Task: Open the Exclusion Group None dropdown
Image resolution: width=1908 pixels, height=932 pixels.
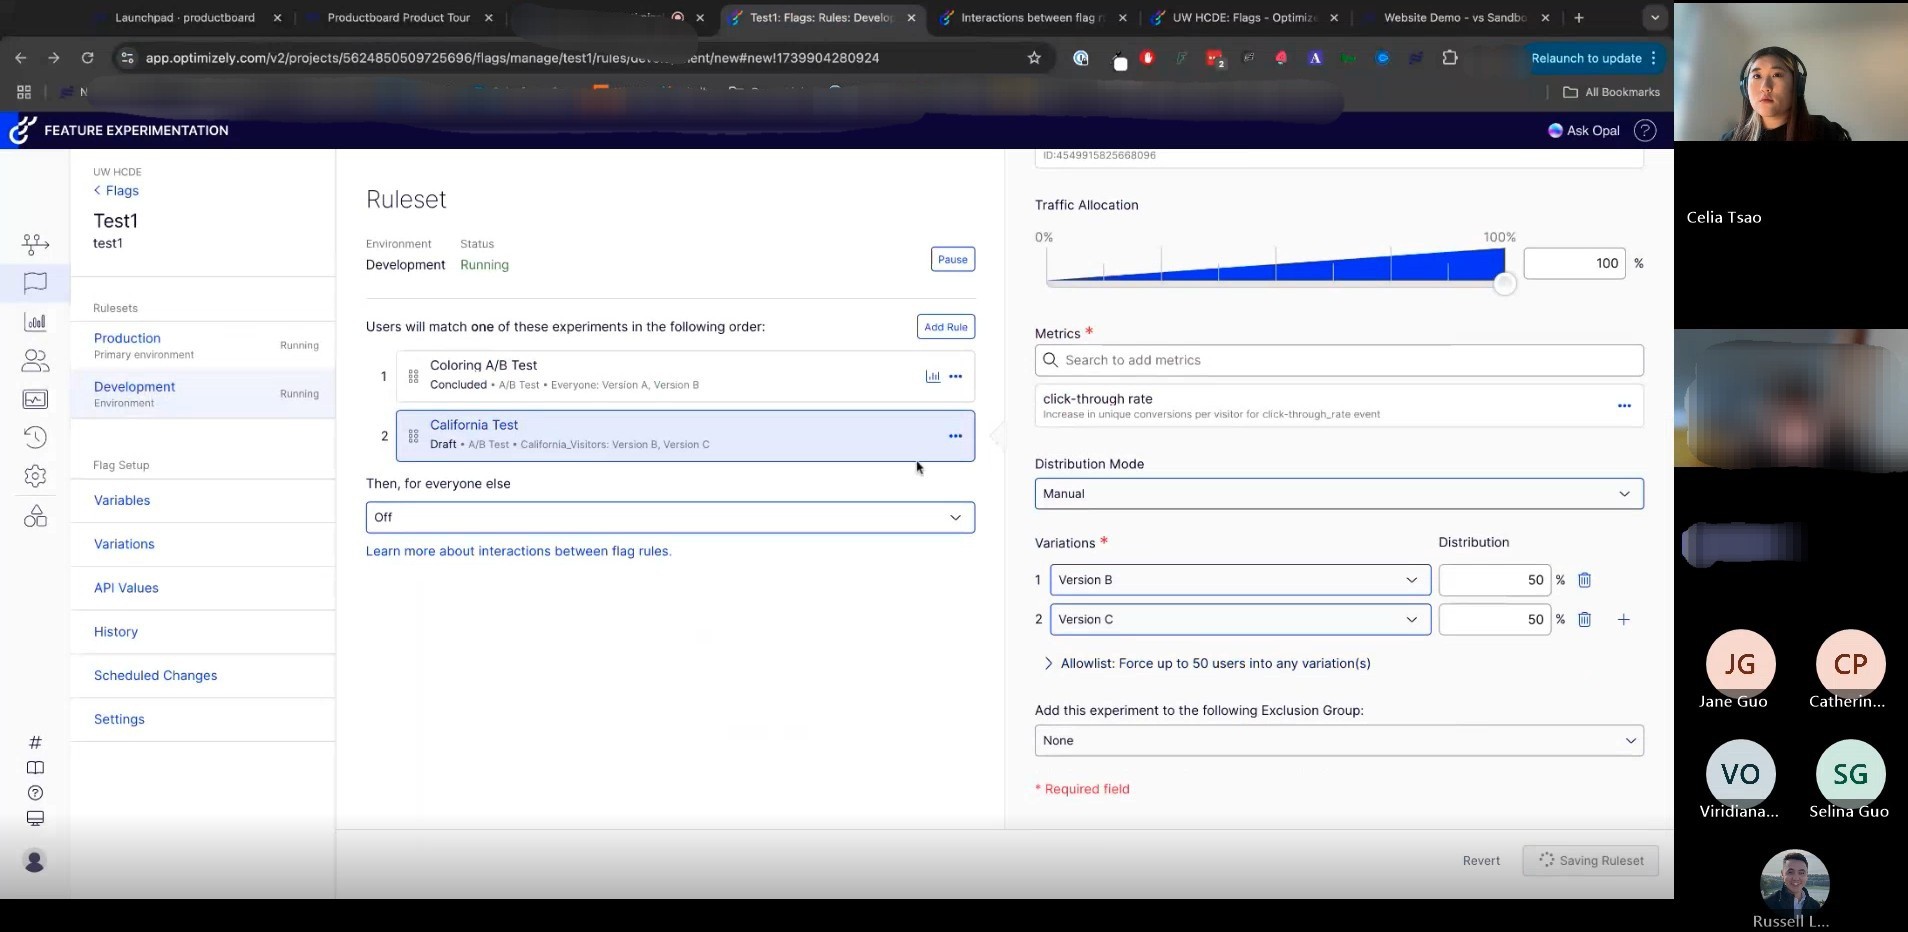Action: coord(1339,741)
